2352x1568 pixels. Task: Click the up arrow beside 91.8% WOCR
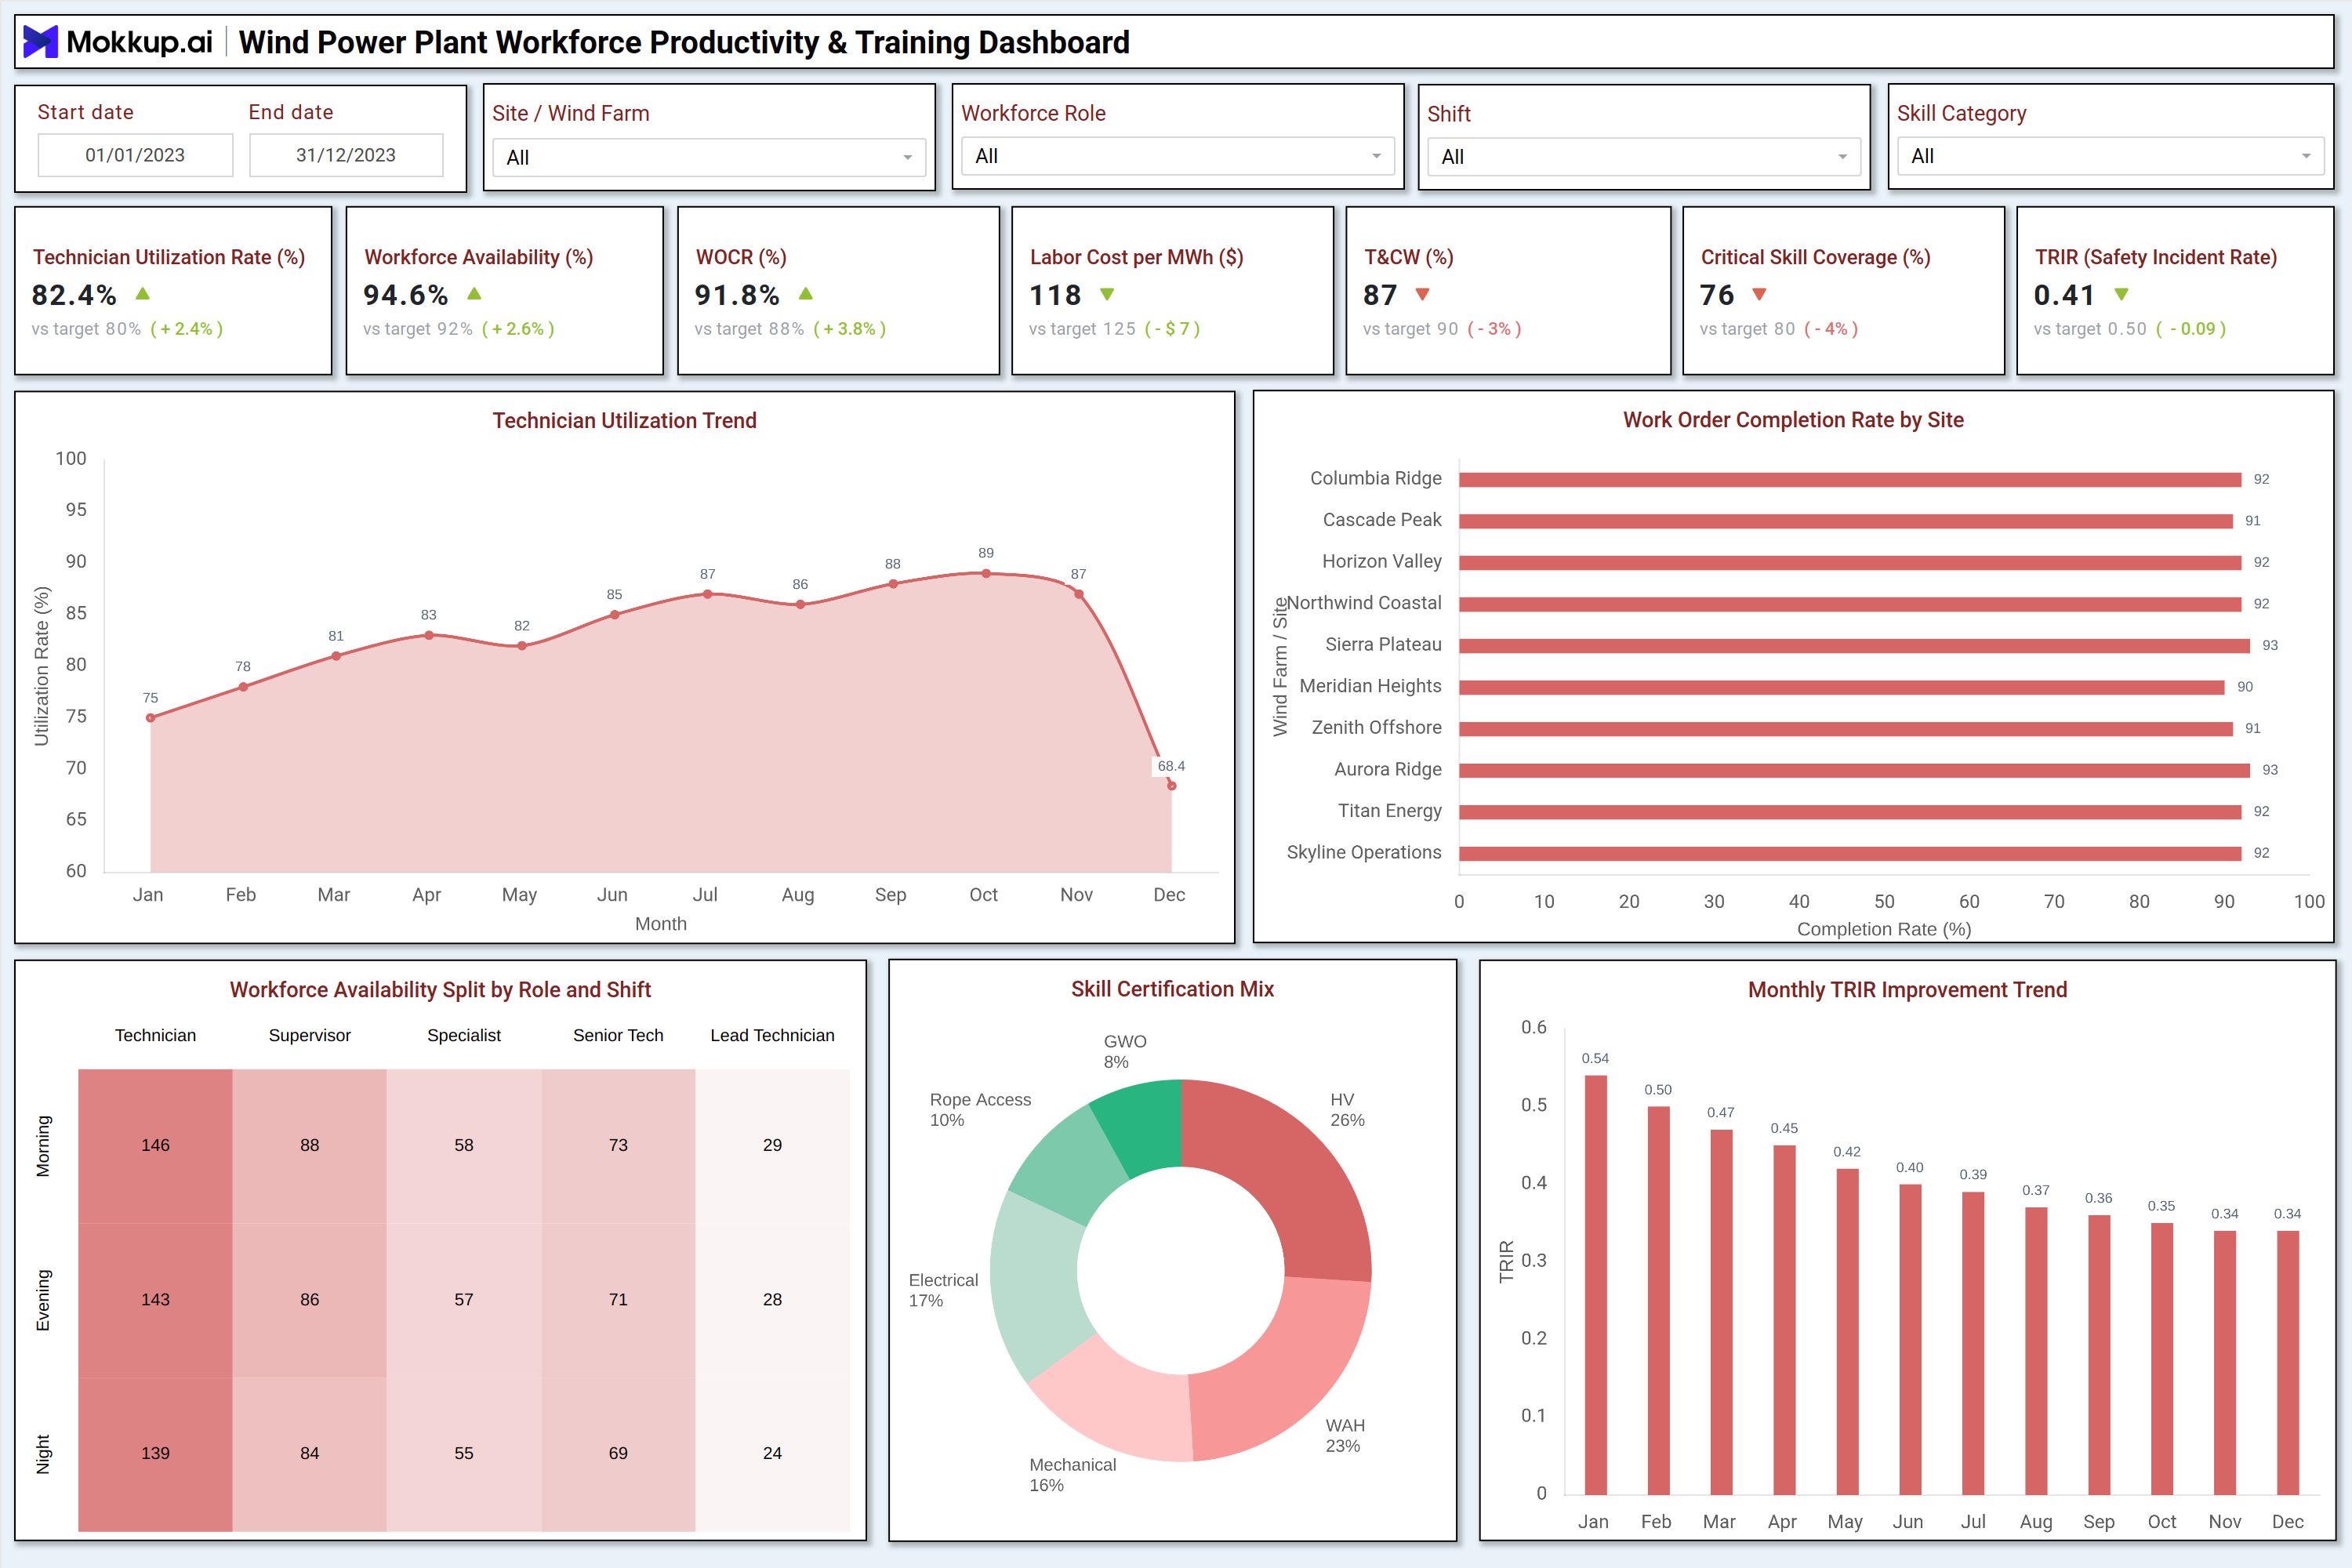[x=806, y=294]
